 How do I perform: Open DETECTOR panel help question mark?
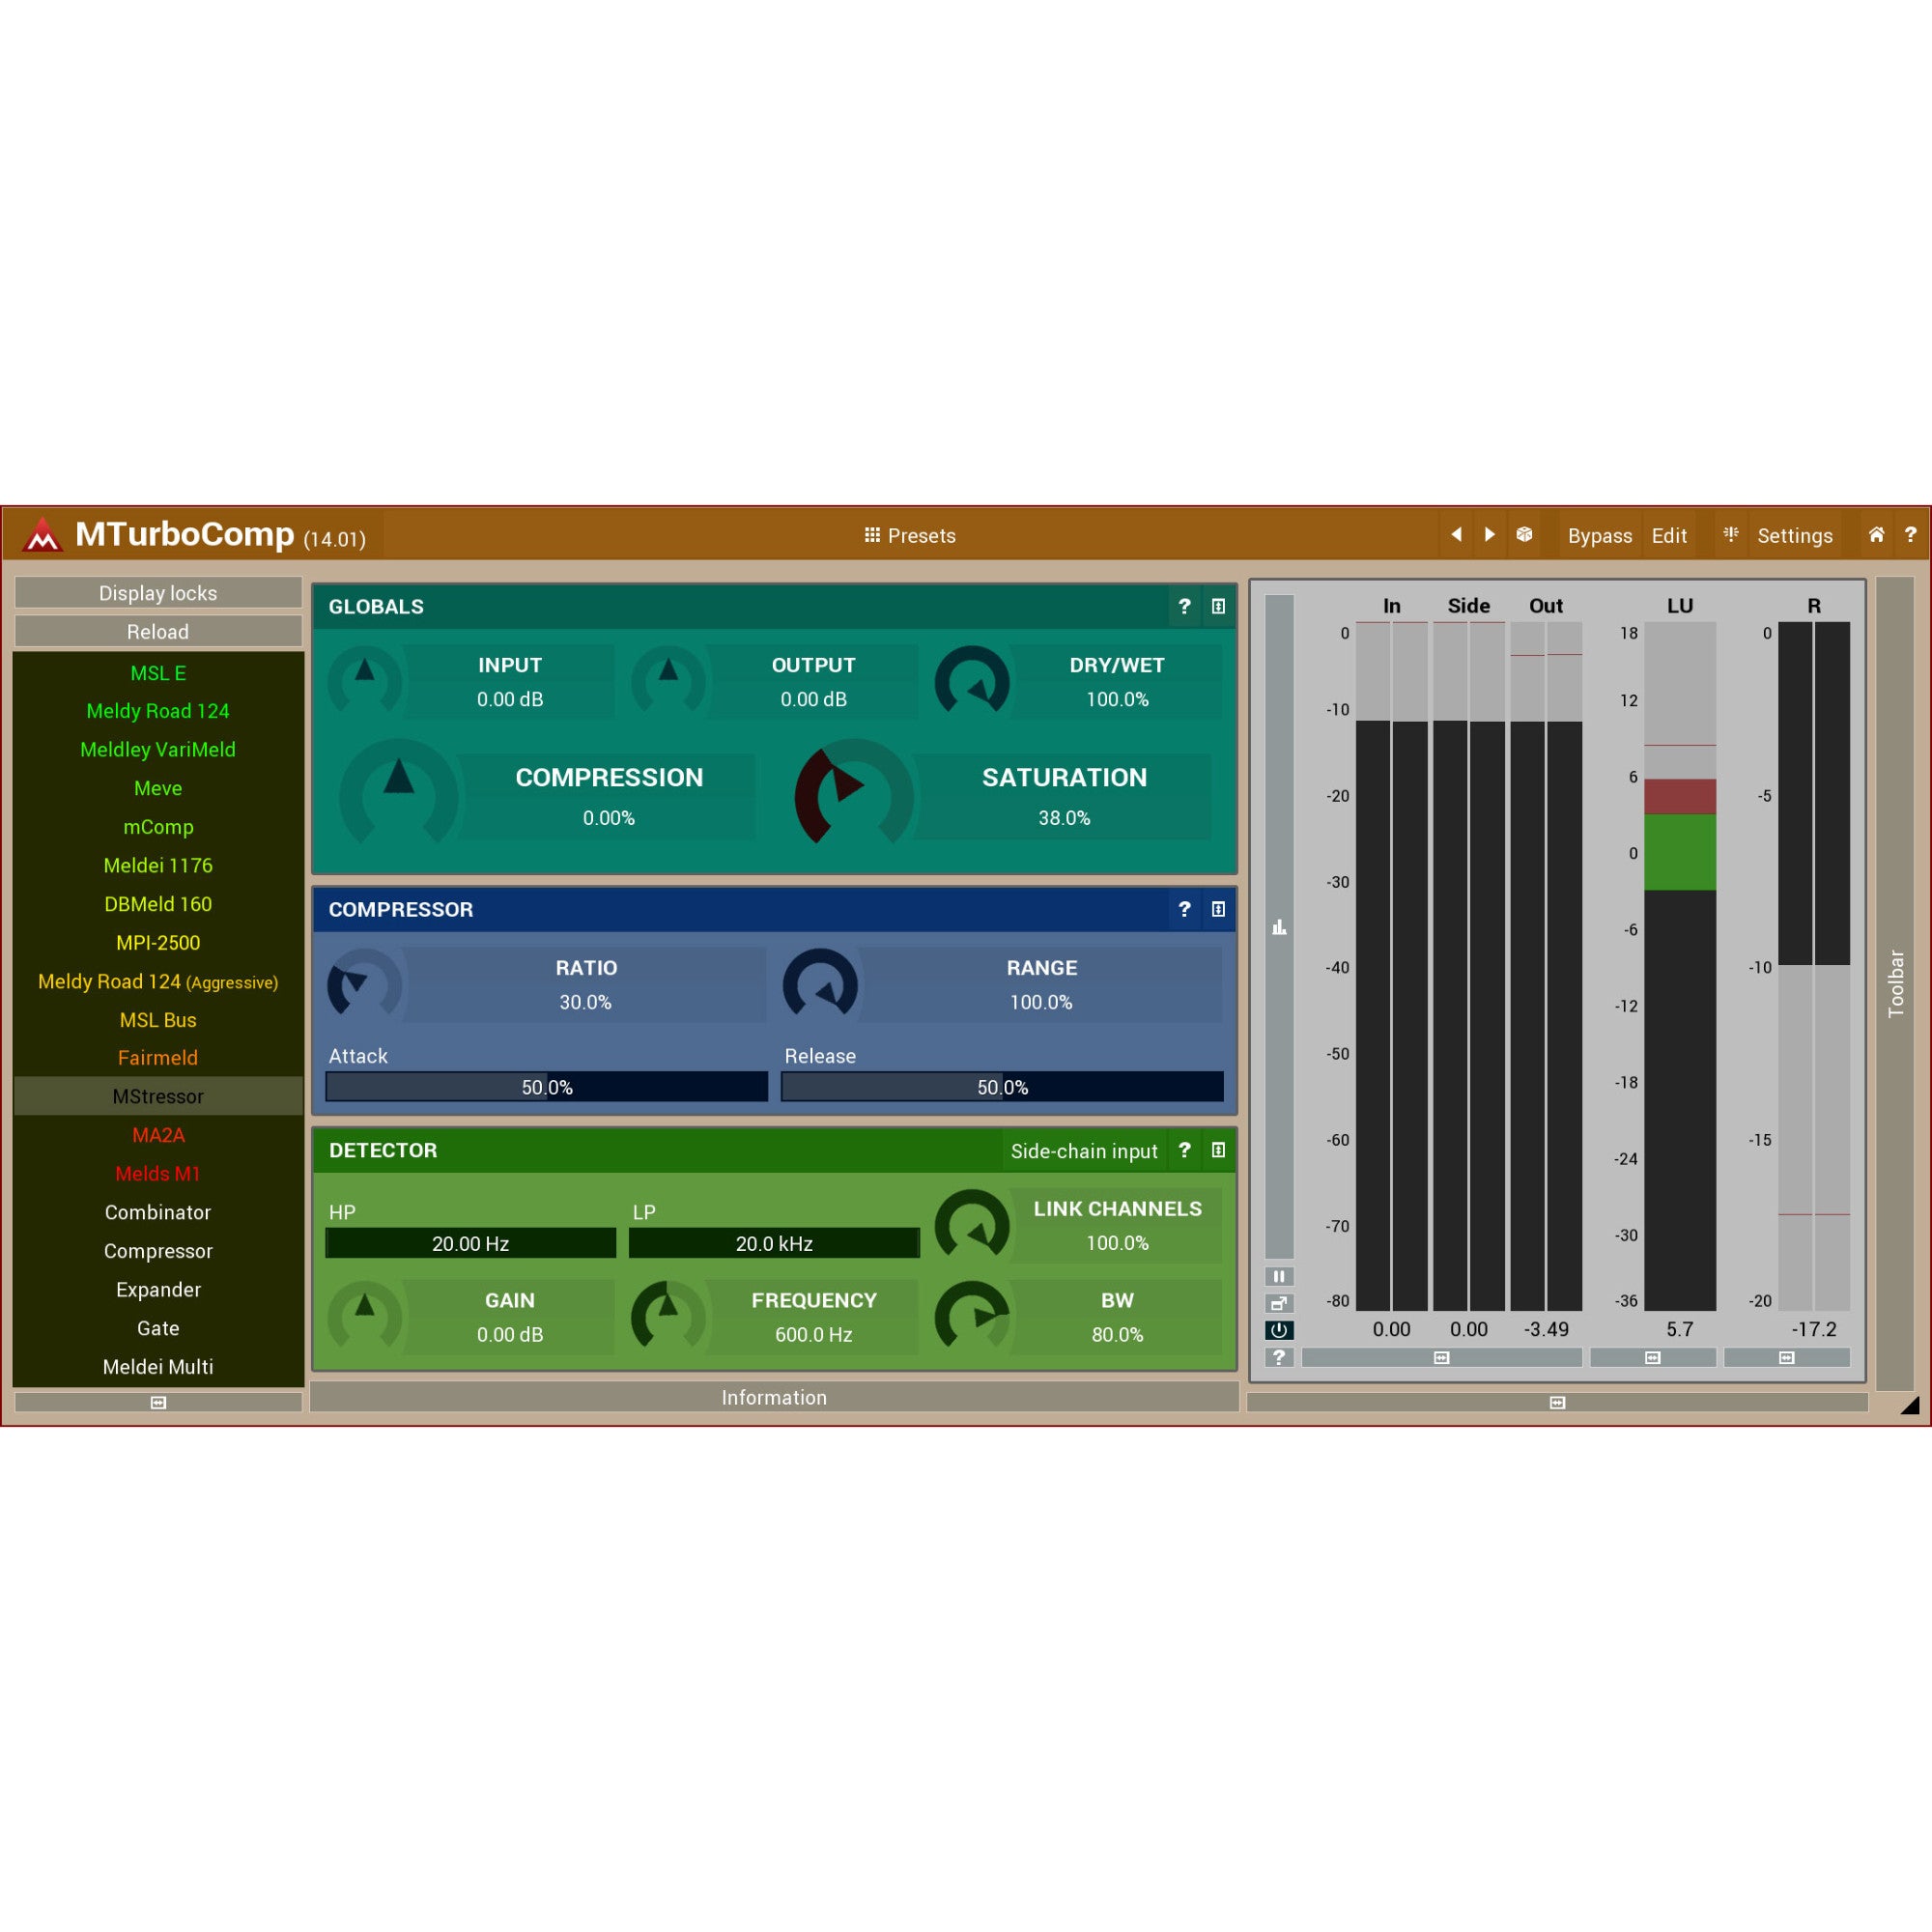pos(1184,1151)
